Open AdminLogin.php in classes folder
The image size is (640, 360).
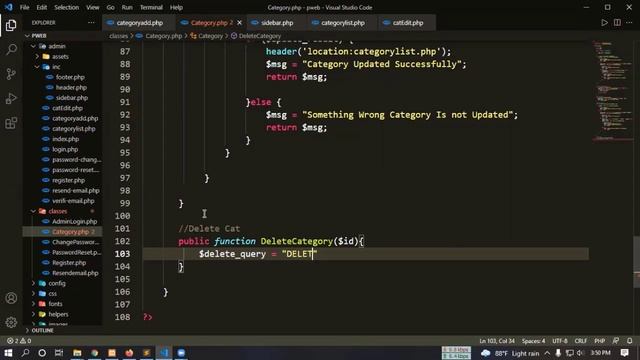[x=74, y=221]
